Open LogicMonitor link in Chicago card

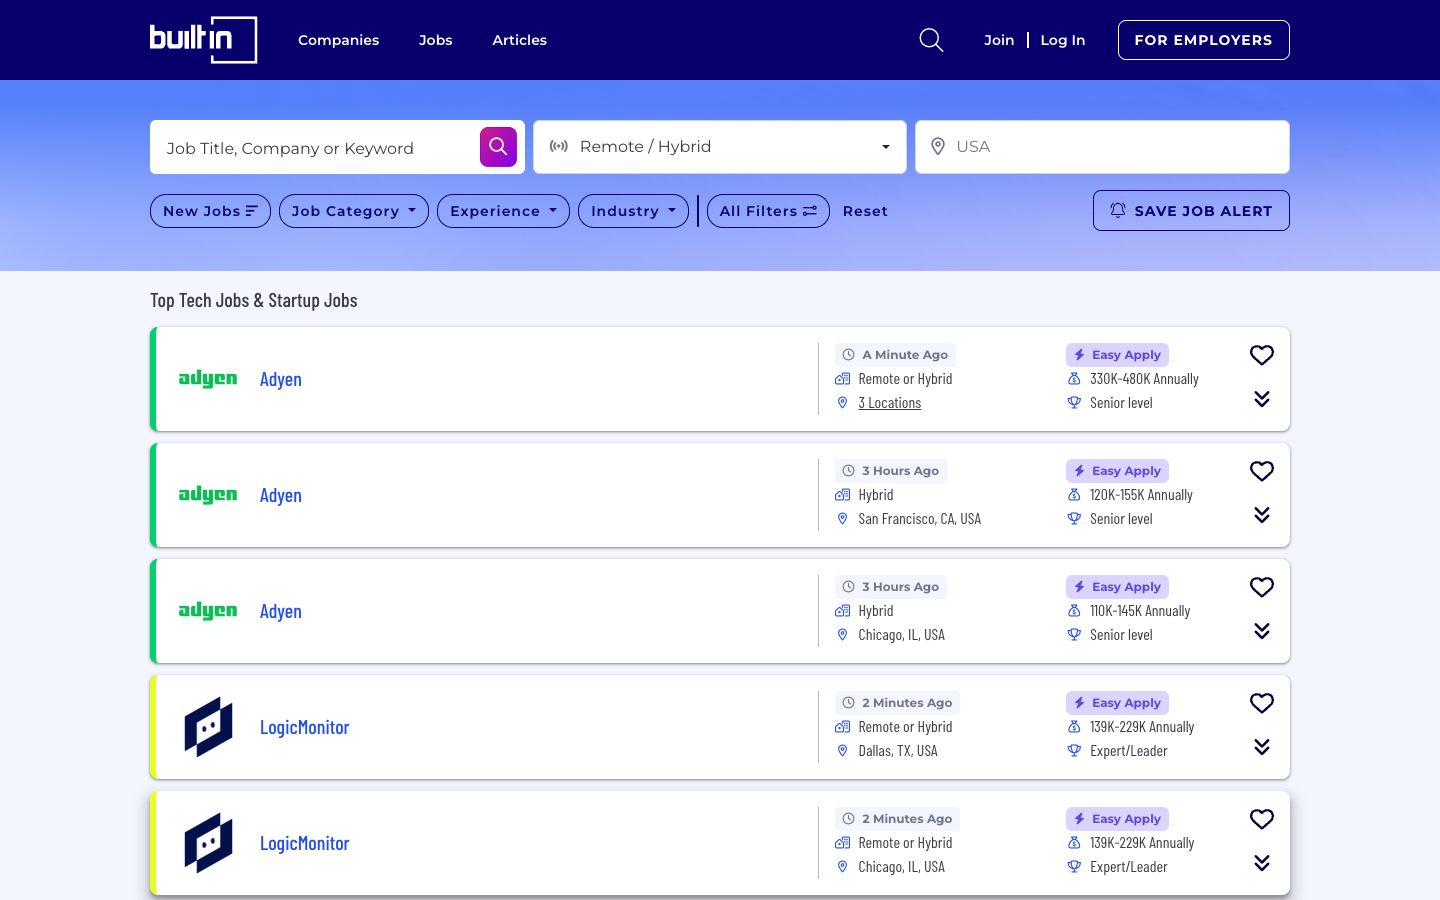pyautogui.click(x=305, y=843)
